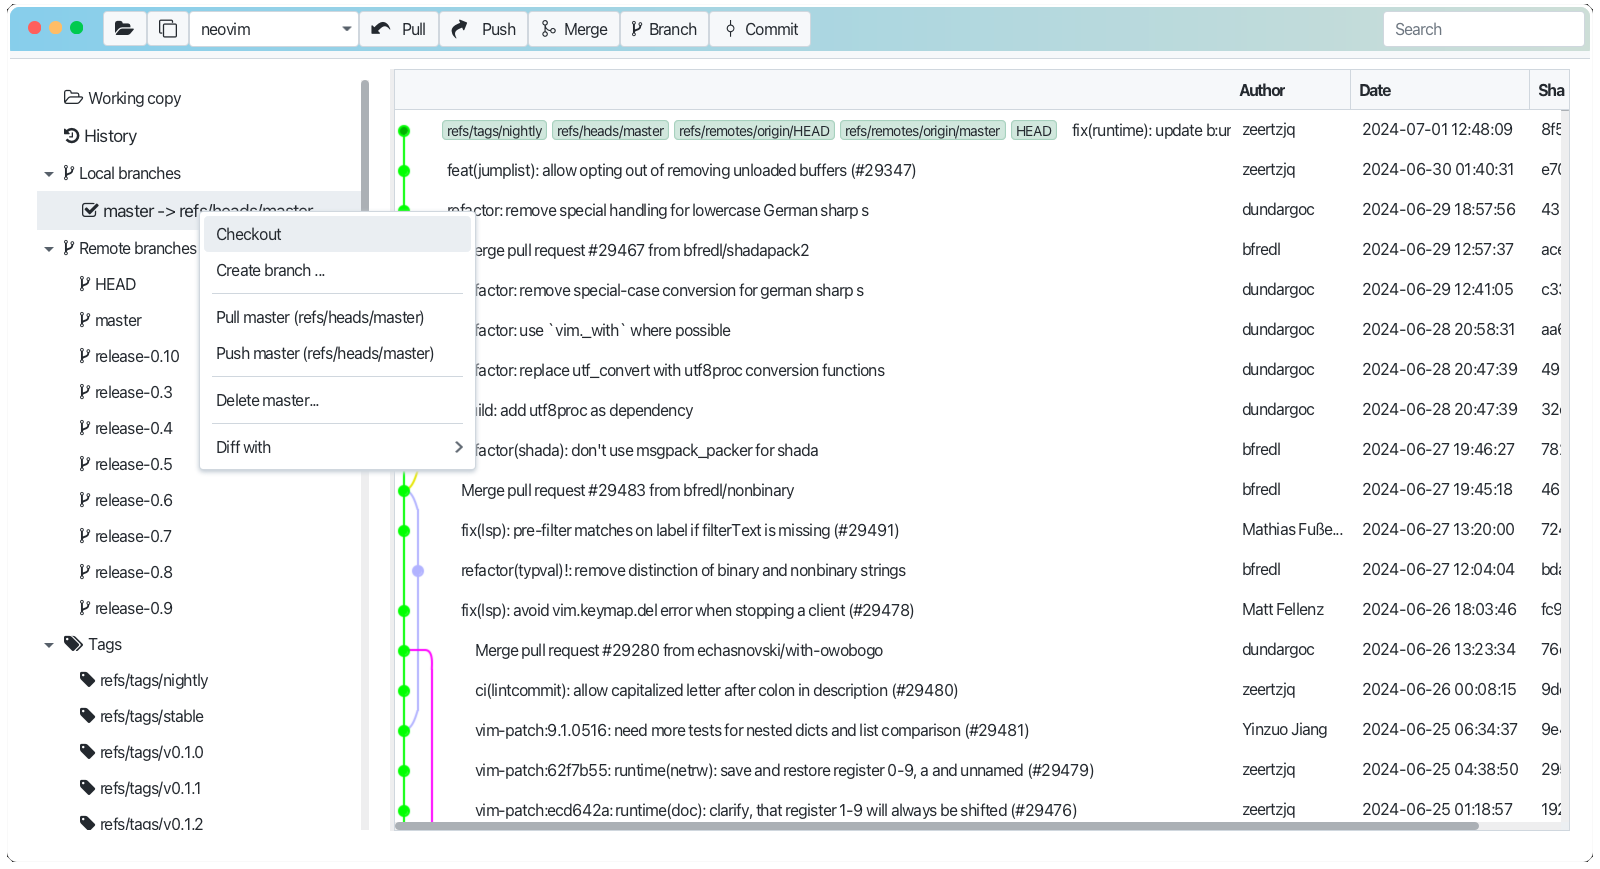This screenshot has height=869, width=1600.
Task: Click the graph node of top commit
Action: pos(404,131)
